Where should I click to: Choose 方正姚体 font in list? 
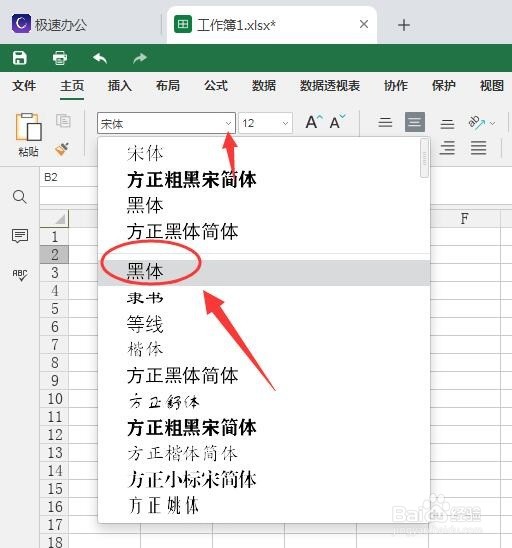[264, 505]
